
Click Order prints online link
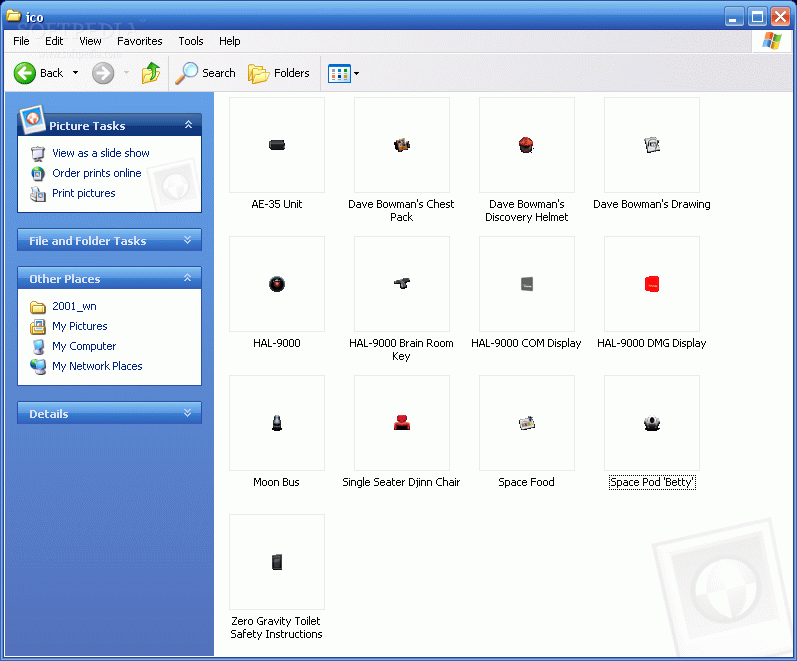point(97,173)
